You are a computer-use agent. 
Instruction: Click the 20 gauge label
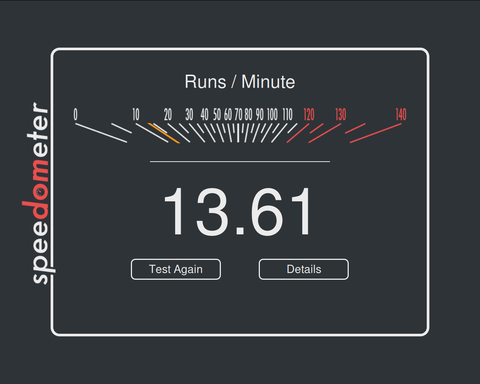coord(168,114)
